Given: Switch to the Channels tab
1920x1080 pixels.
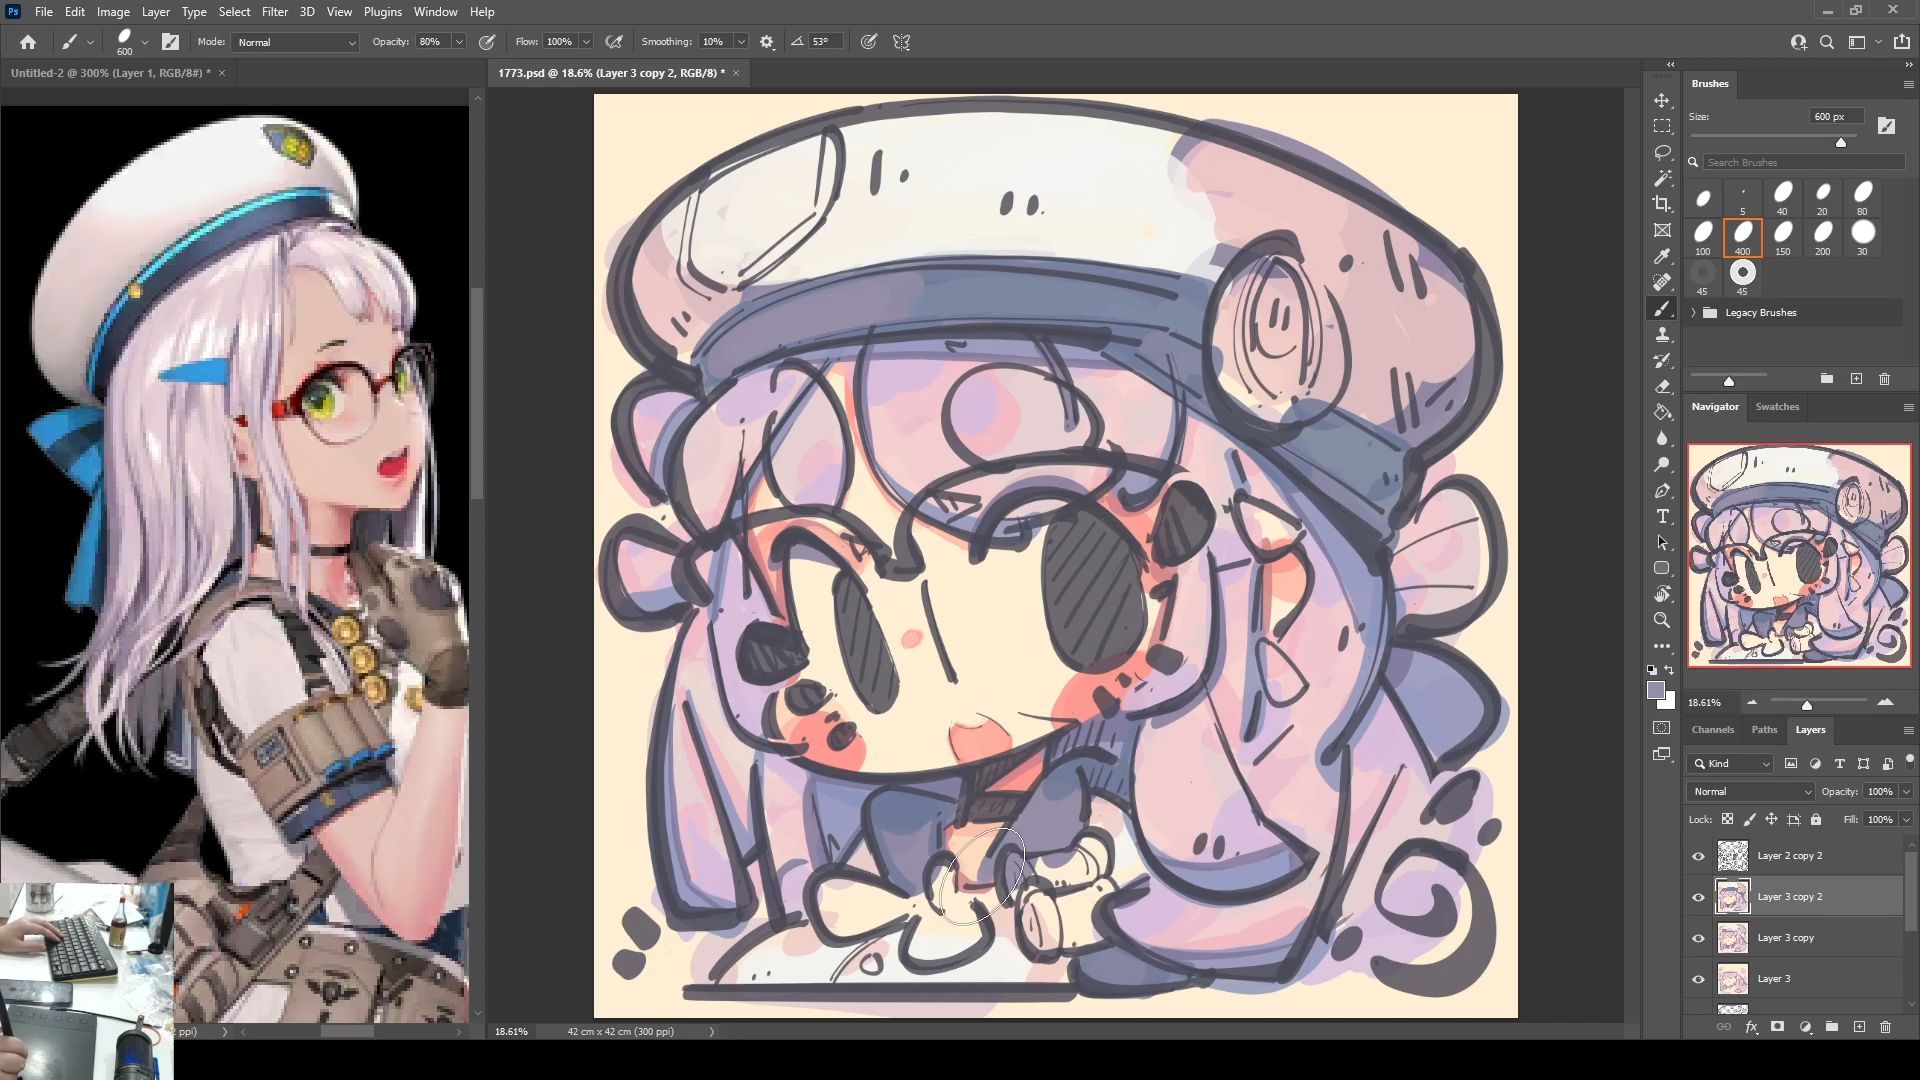Looking at the screenshot, I should pos(1713,730).
